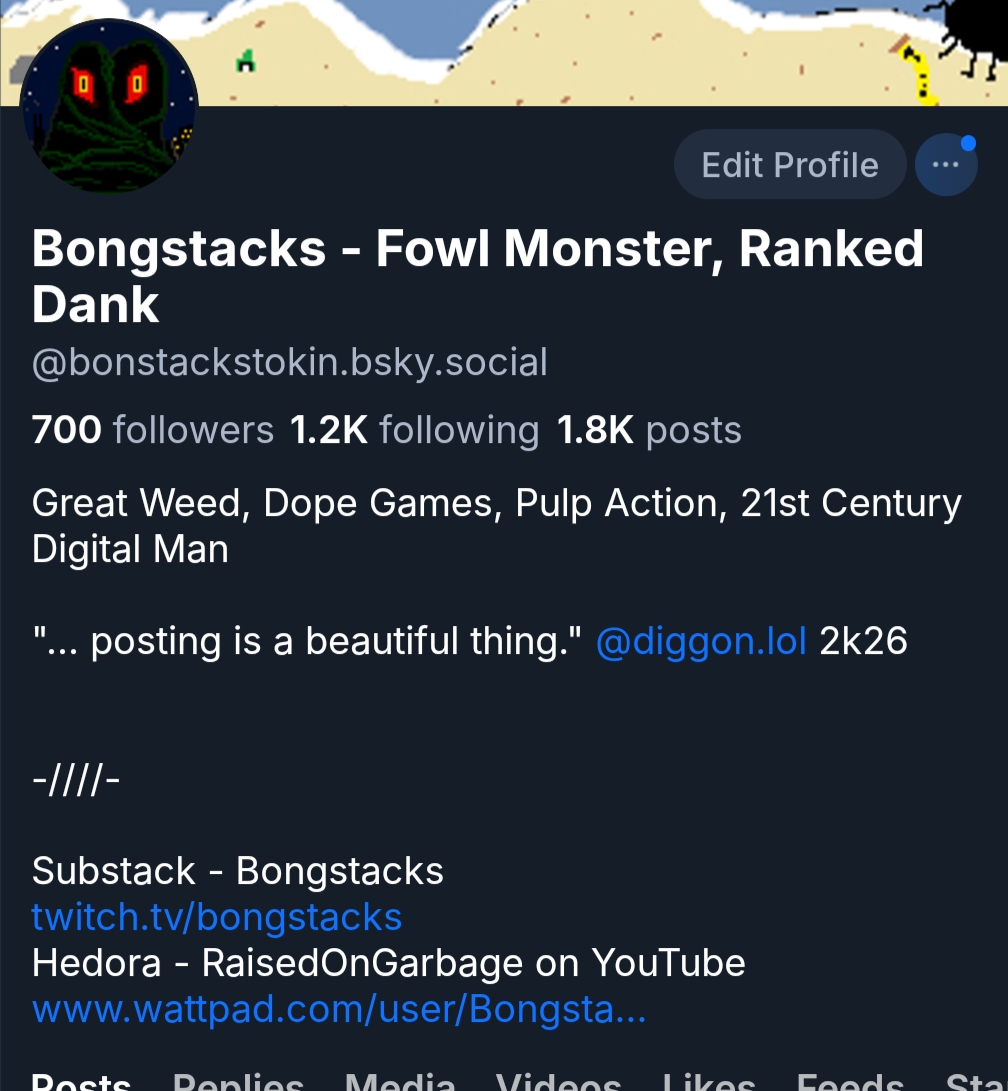1008x1091 pixels.
Task: Open the @diggon.lol mention link
Action: 701,640
